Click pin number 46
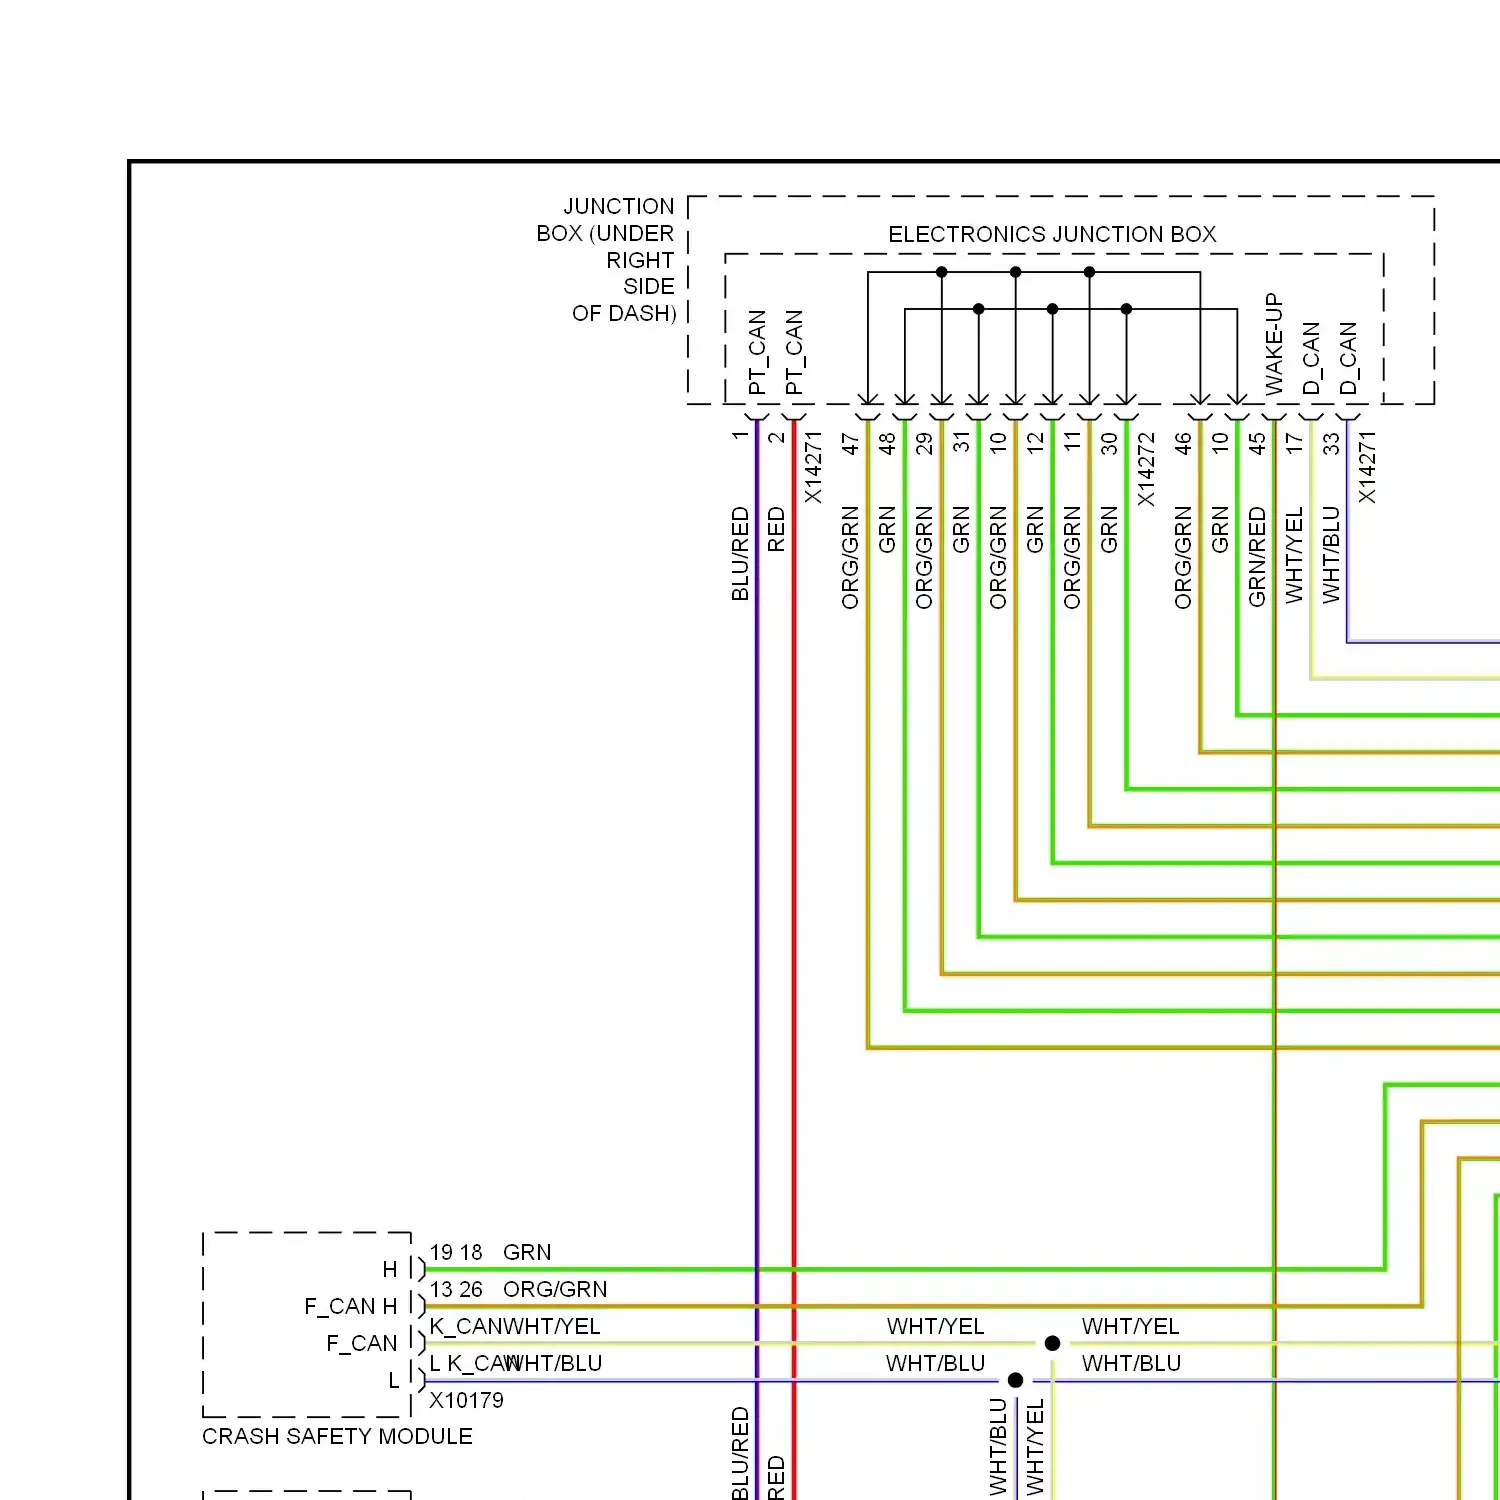 click(1183, 443)
